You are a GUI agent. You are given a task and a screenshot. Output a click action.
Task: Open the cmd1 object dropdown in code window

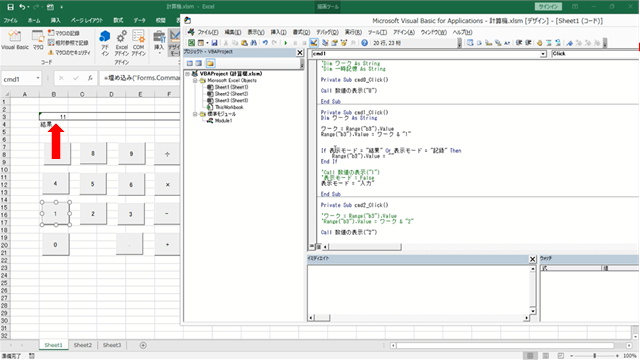pyautogui.click(x=543, y=54)
